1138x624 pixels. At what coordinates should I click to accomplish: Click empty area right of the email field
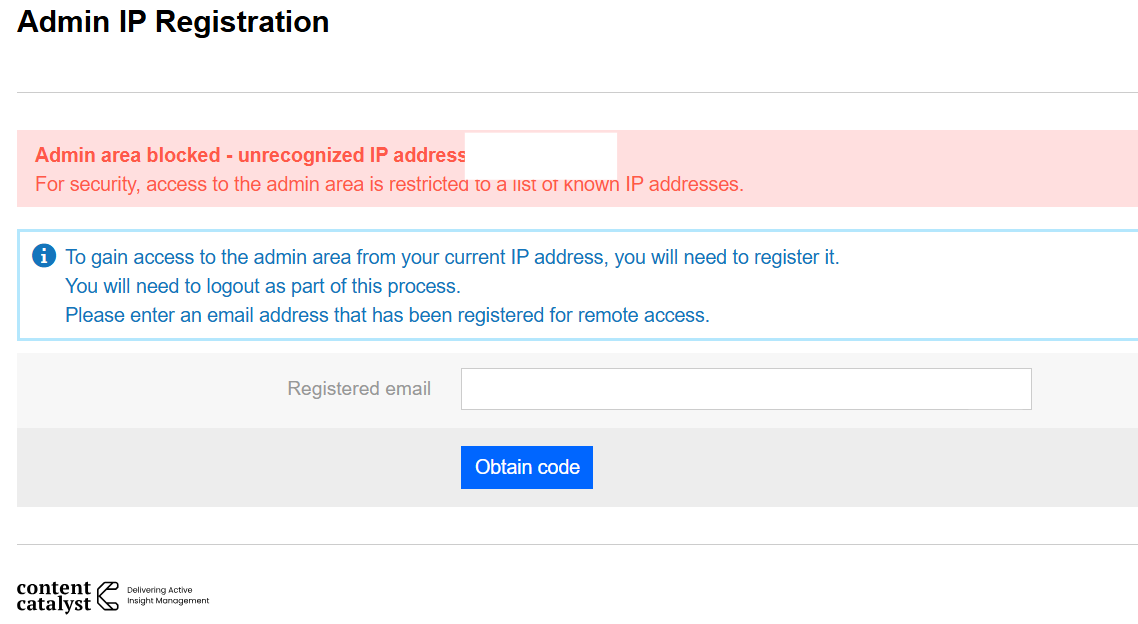tap(1084, 389)
